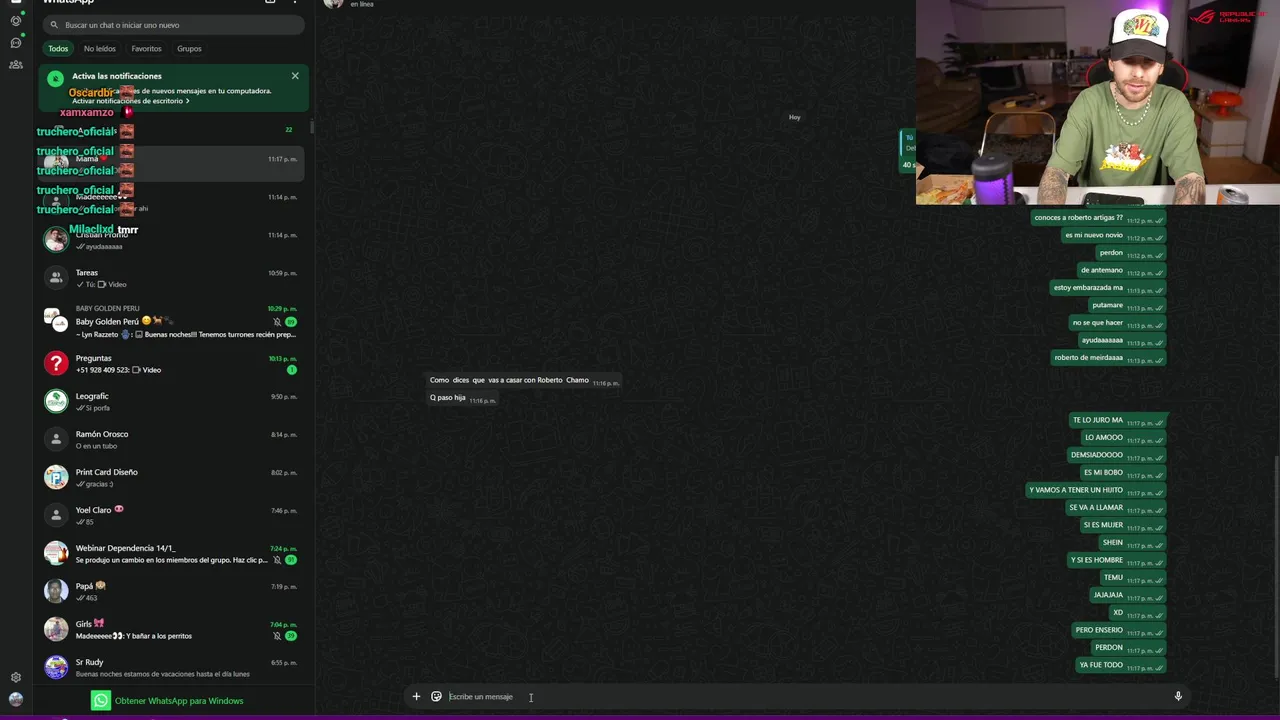The height and width of the screenshot is (720, 1280).
Task: Click 'Obtener WhatsApp para Windows' link
Action: (x=179, y=701)
